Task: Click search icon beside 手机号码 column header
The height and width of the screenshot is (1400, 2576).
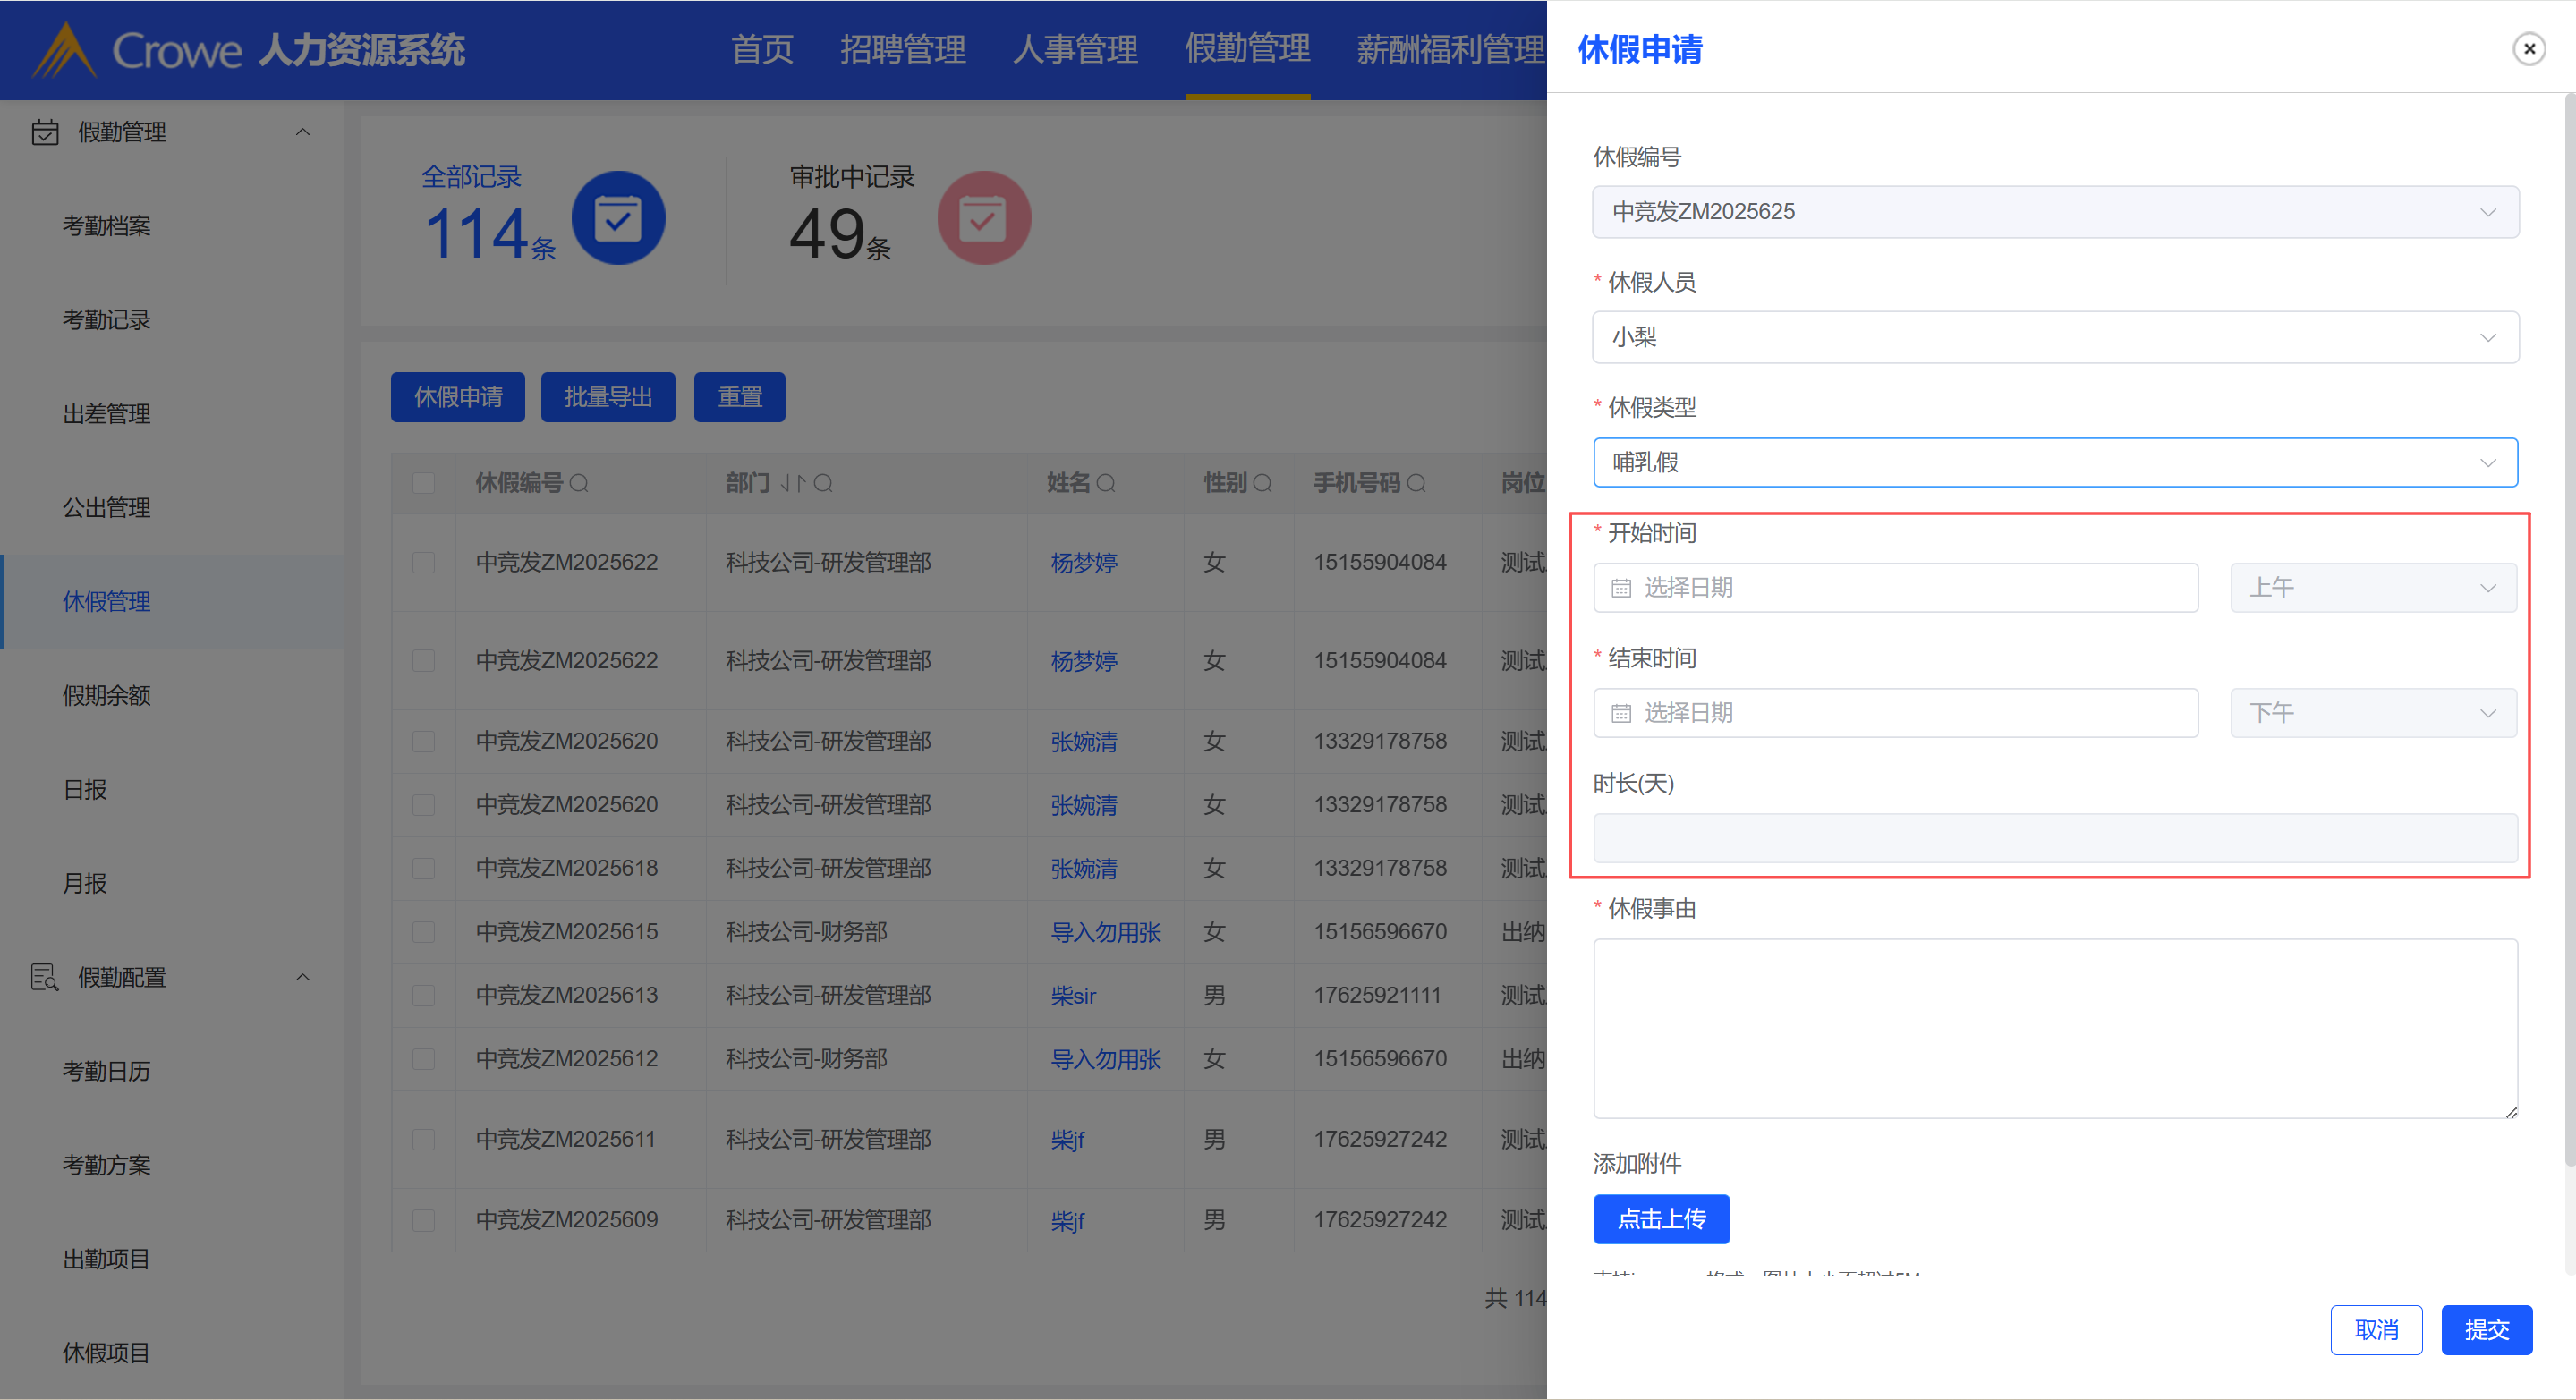Action: click(1416, 484)
